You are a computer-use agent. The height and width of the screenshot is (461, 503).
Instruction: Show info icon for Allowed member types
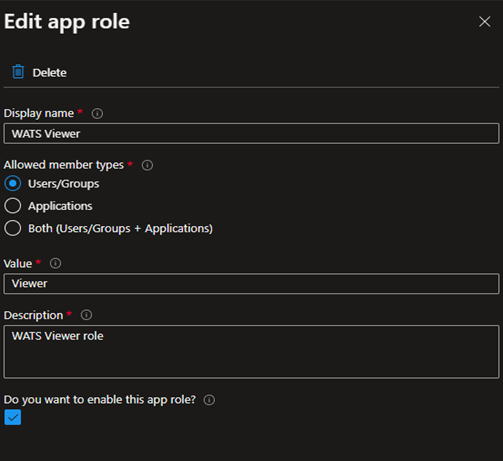[147, 165]
